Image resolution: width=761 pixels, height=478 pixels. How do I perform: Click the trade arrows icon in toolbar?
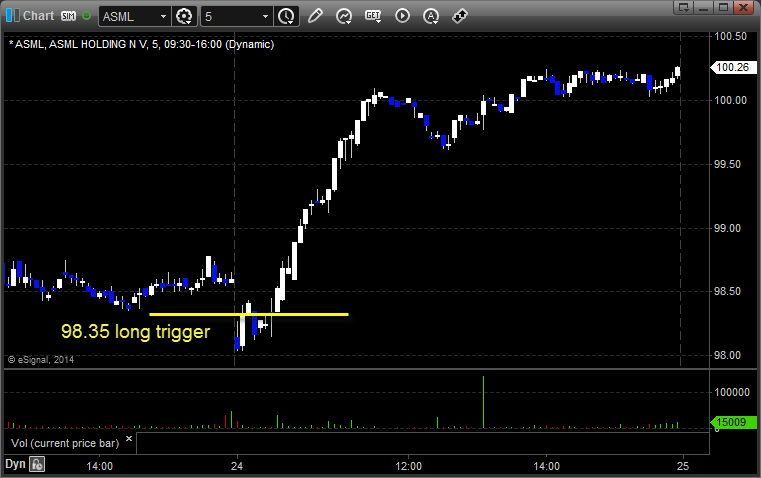click(460, 16)
